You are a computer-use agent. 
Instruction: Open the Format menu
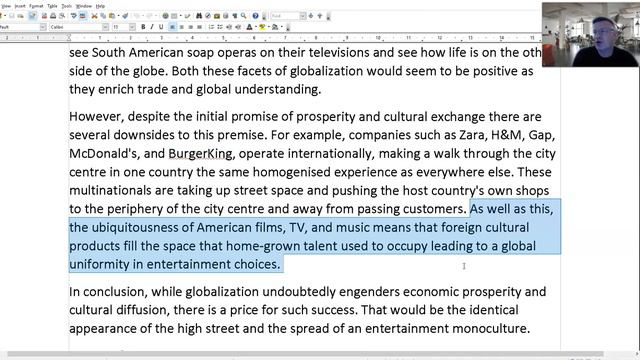[x=36, y=6]
